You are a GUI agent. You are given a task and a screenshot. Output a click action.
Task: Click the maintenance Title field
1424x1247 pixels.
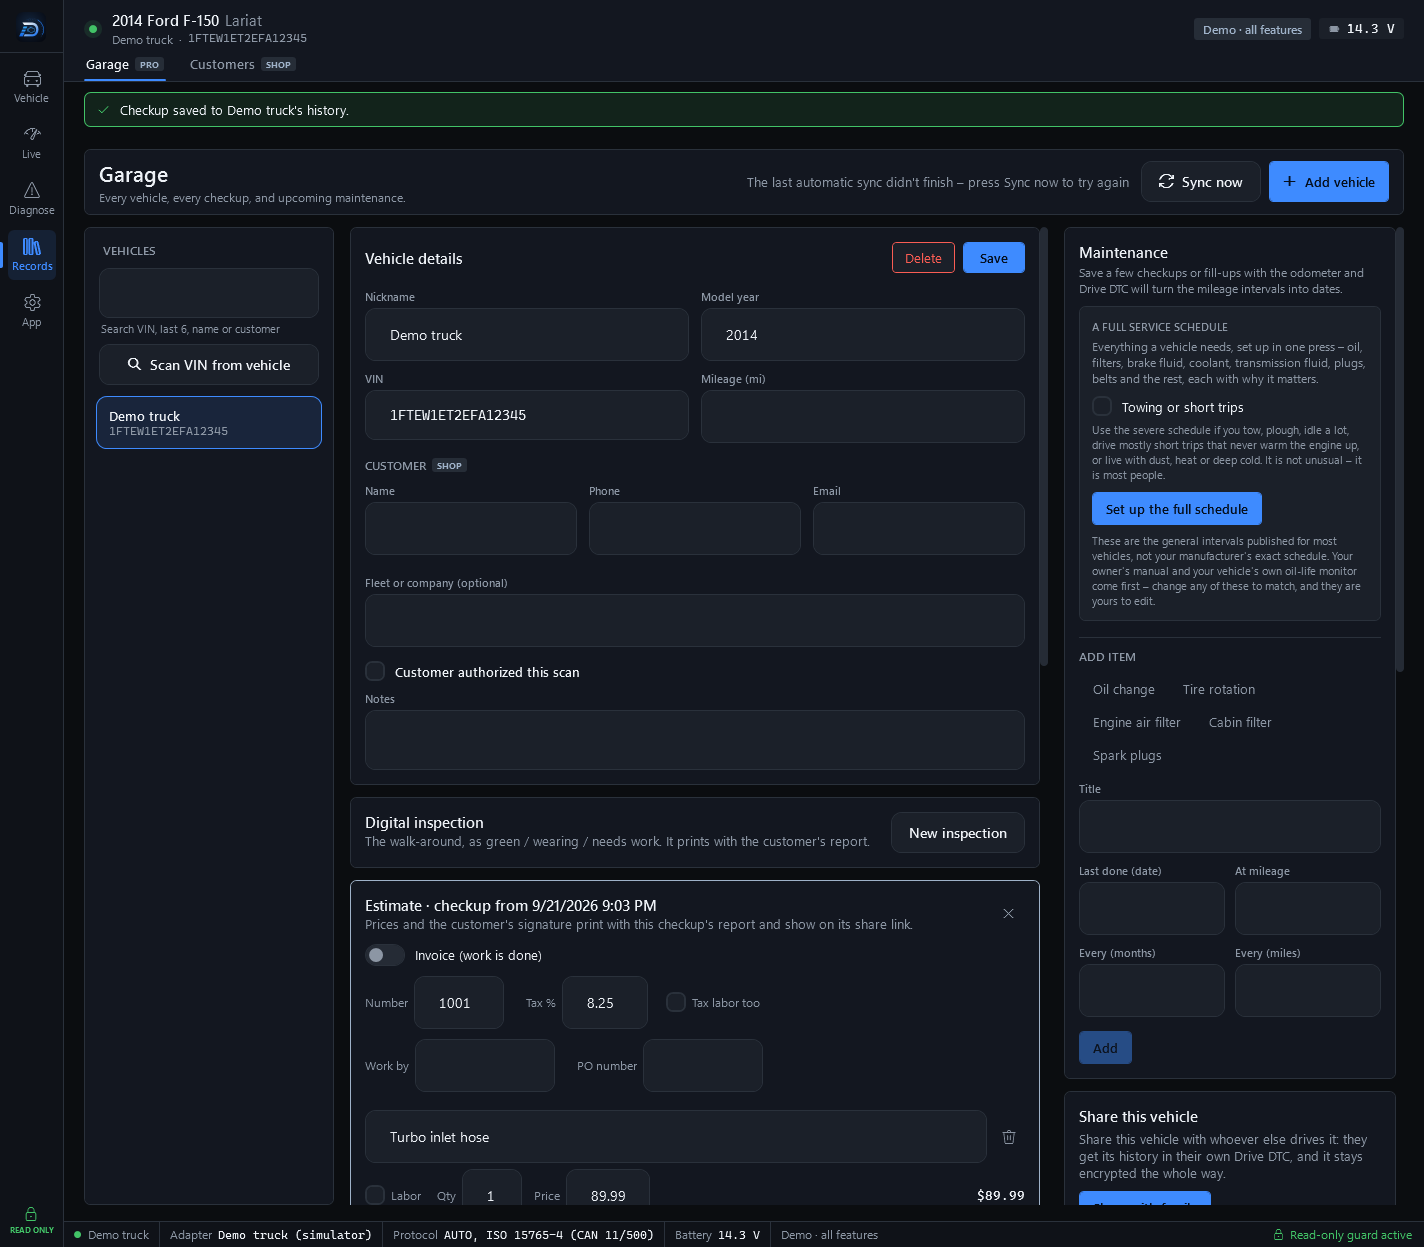[1230, 827]
